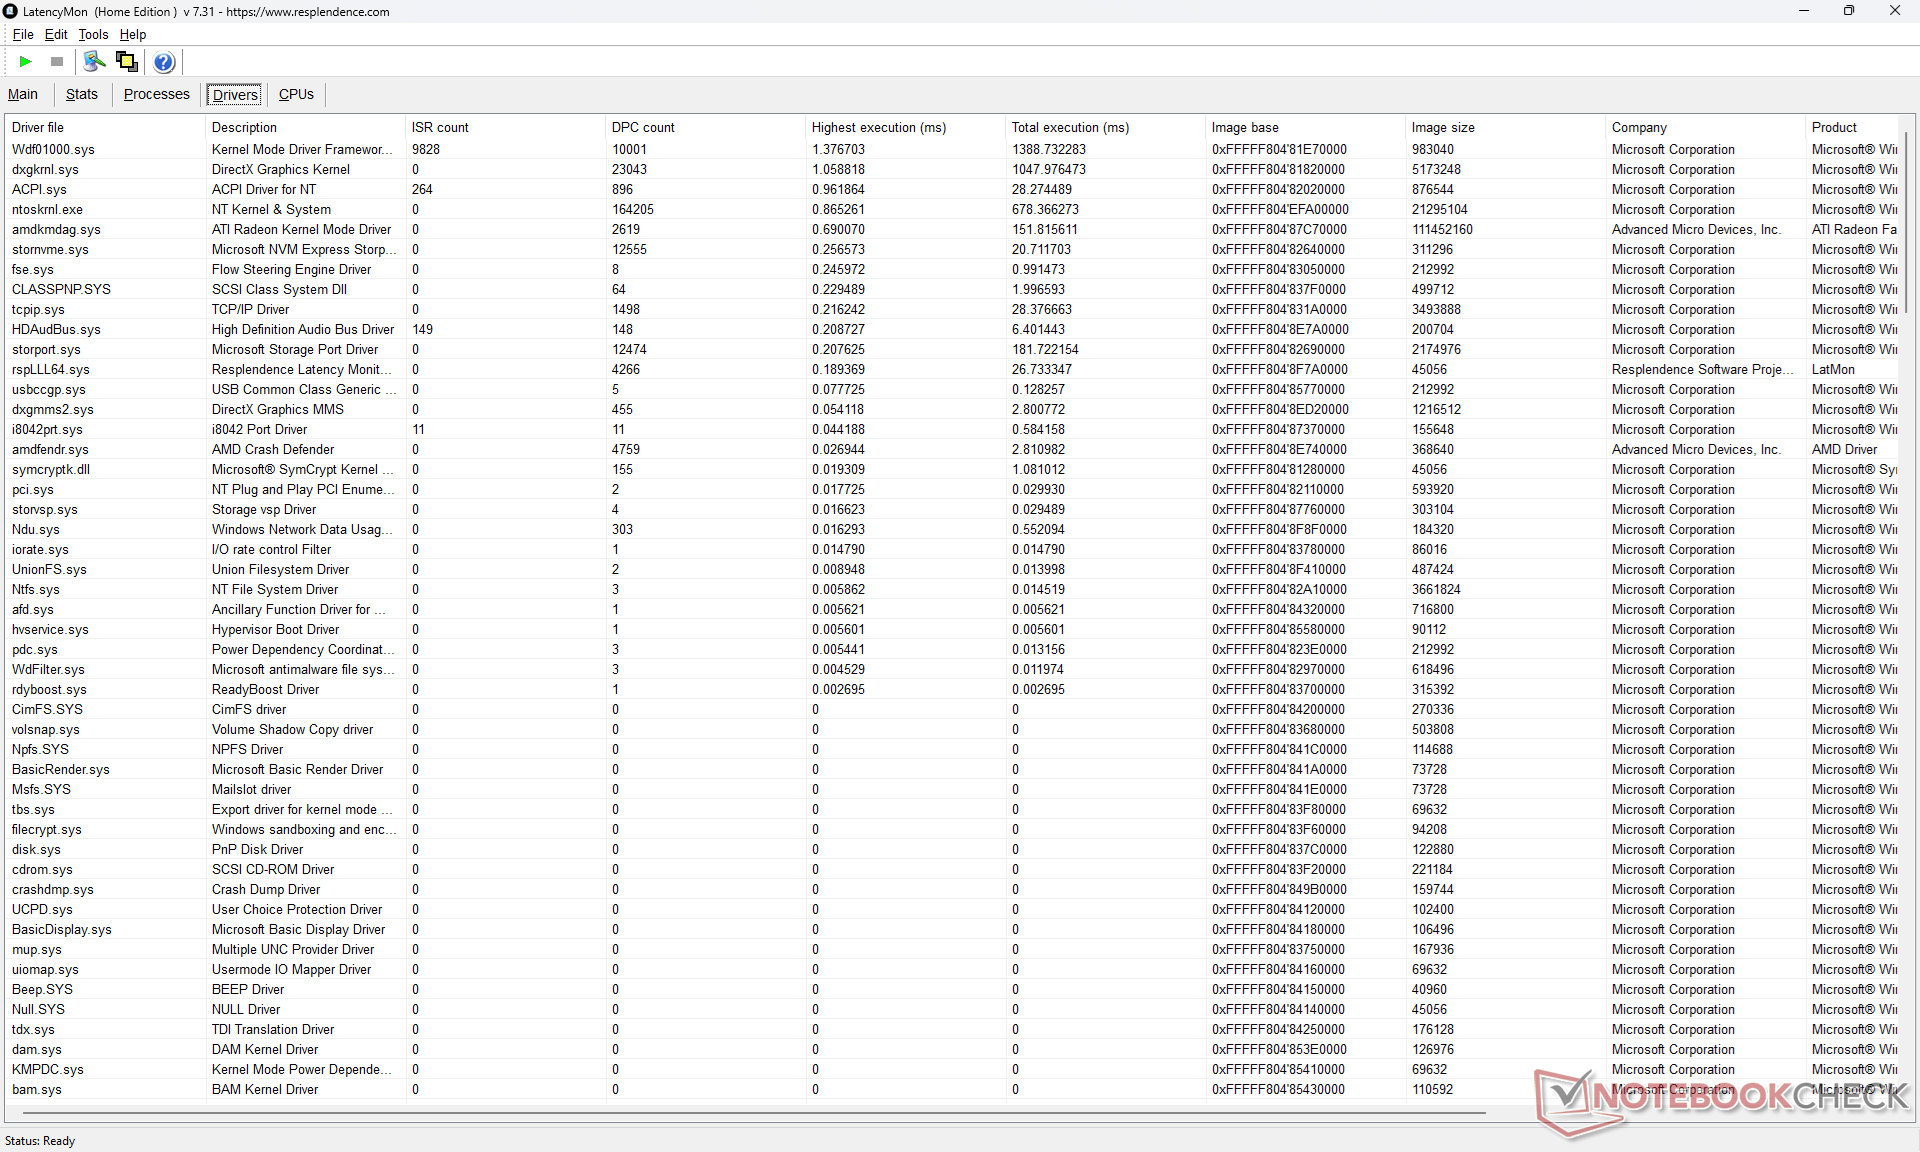Switch to the Processes tab
Viewport: 1920px width, 1152px height.
pos(156,94)
